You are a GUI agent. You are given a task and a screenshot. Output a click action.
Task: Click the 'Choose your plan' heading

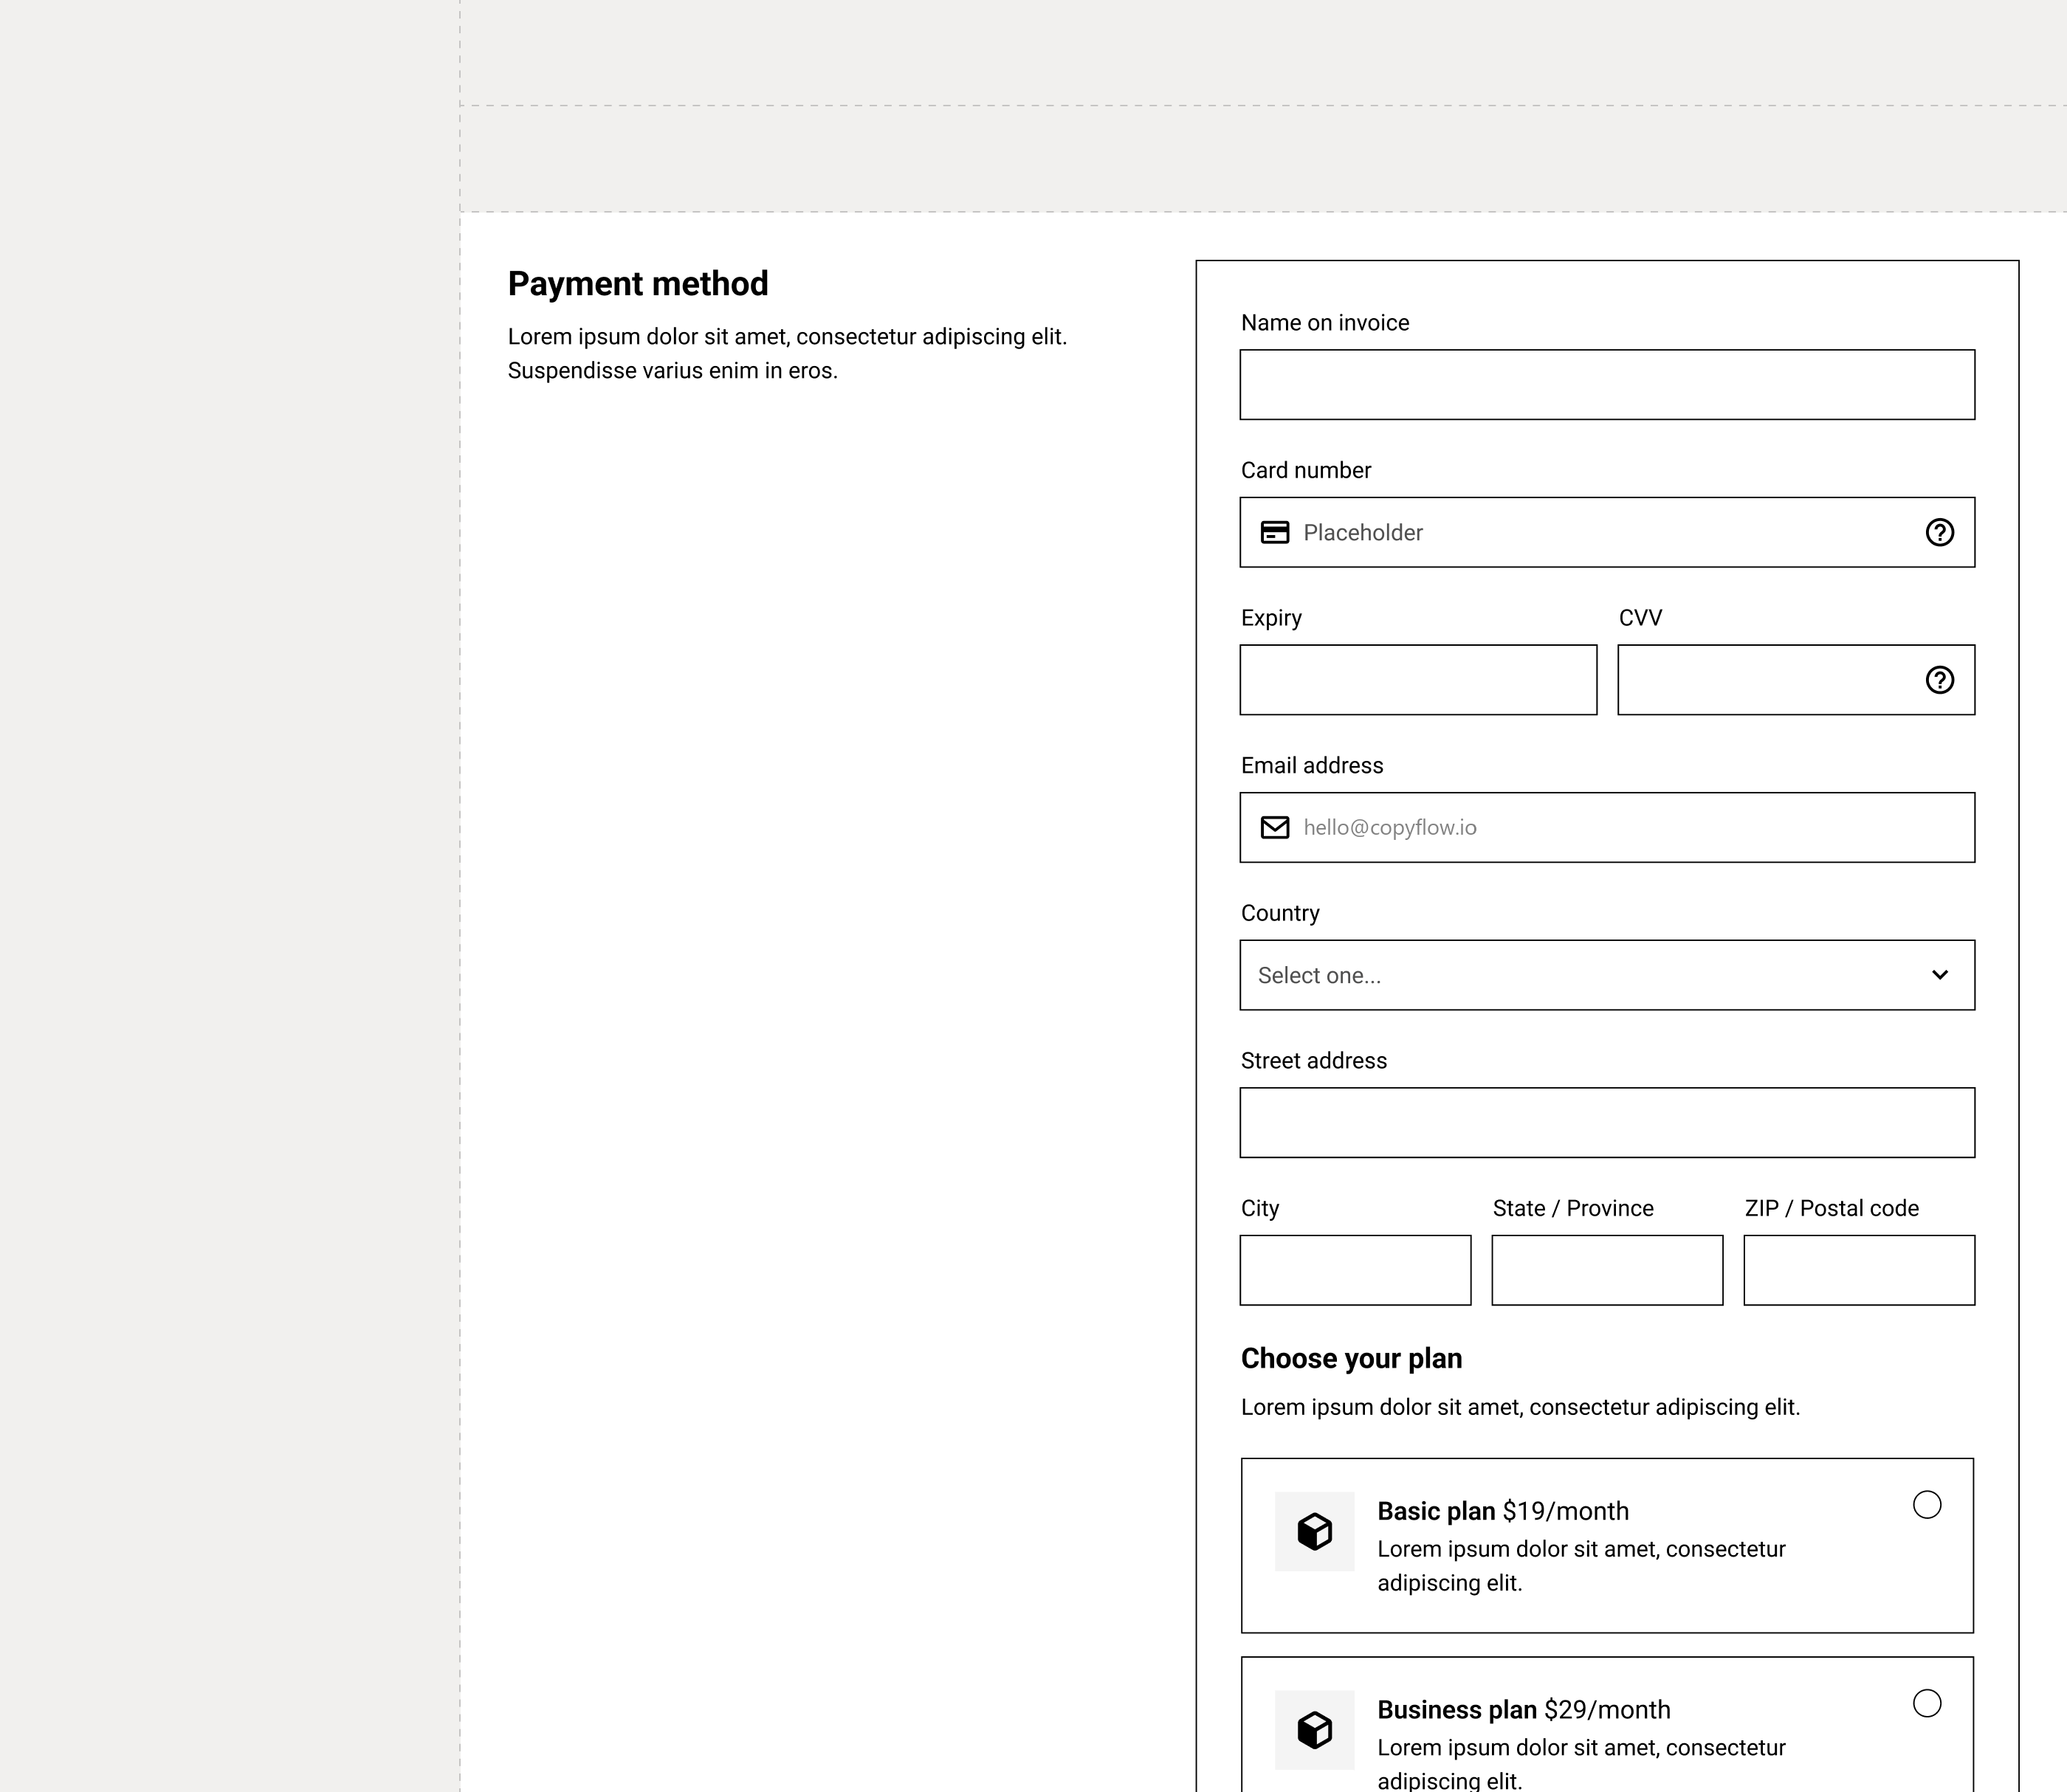click(1351, 1358)
